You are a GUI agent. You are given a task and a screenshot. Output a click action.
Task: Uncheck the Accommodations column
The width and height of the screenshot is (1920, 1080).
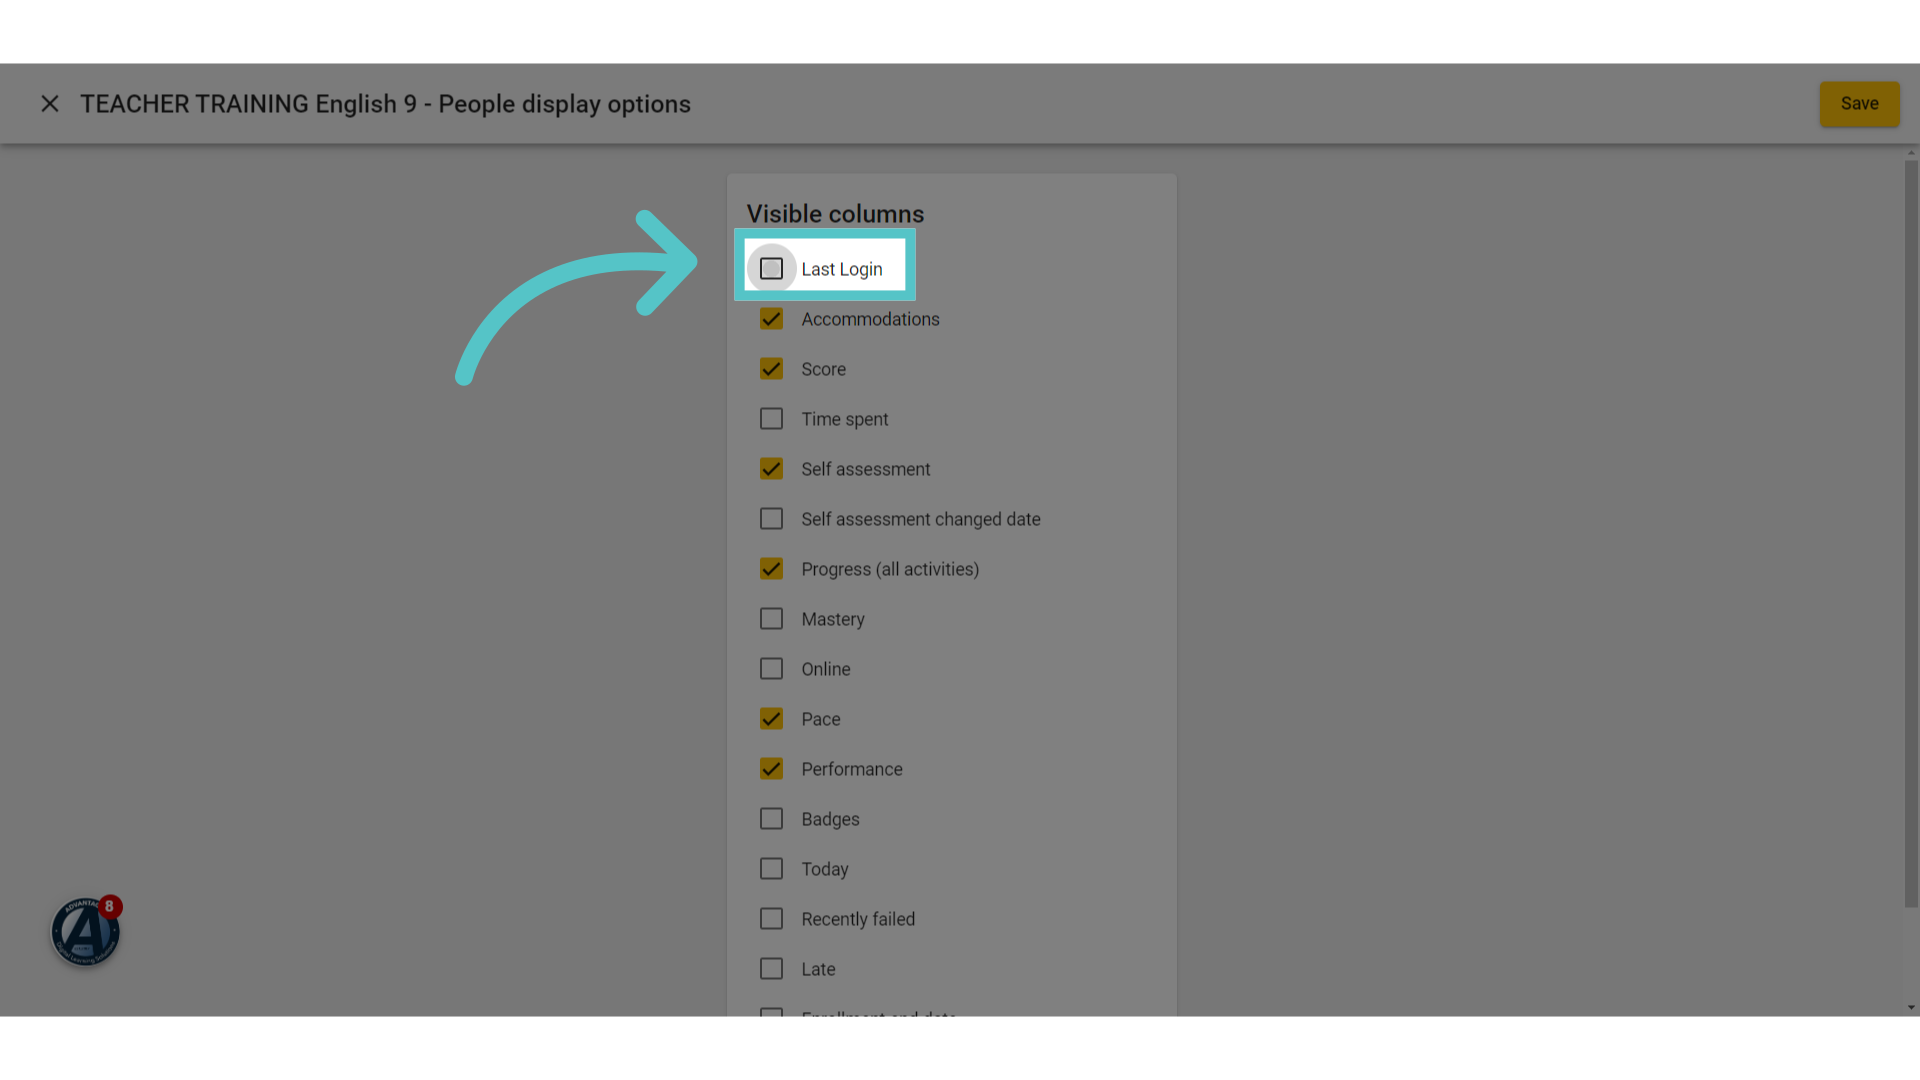771,319
